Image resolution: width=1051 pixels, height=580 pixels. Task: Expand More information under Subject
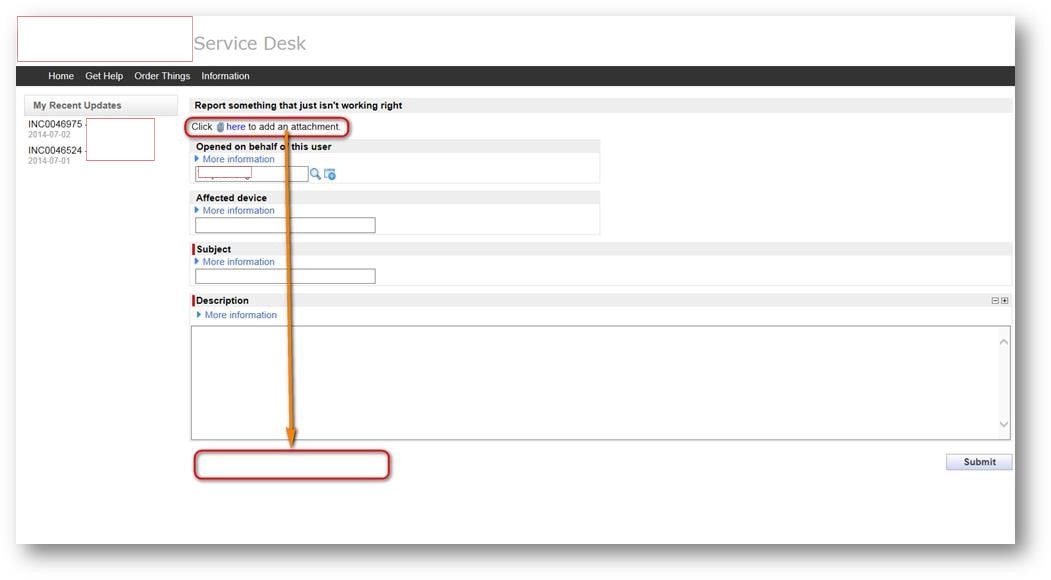click(x=236, y=261)
